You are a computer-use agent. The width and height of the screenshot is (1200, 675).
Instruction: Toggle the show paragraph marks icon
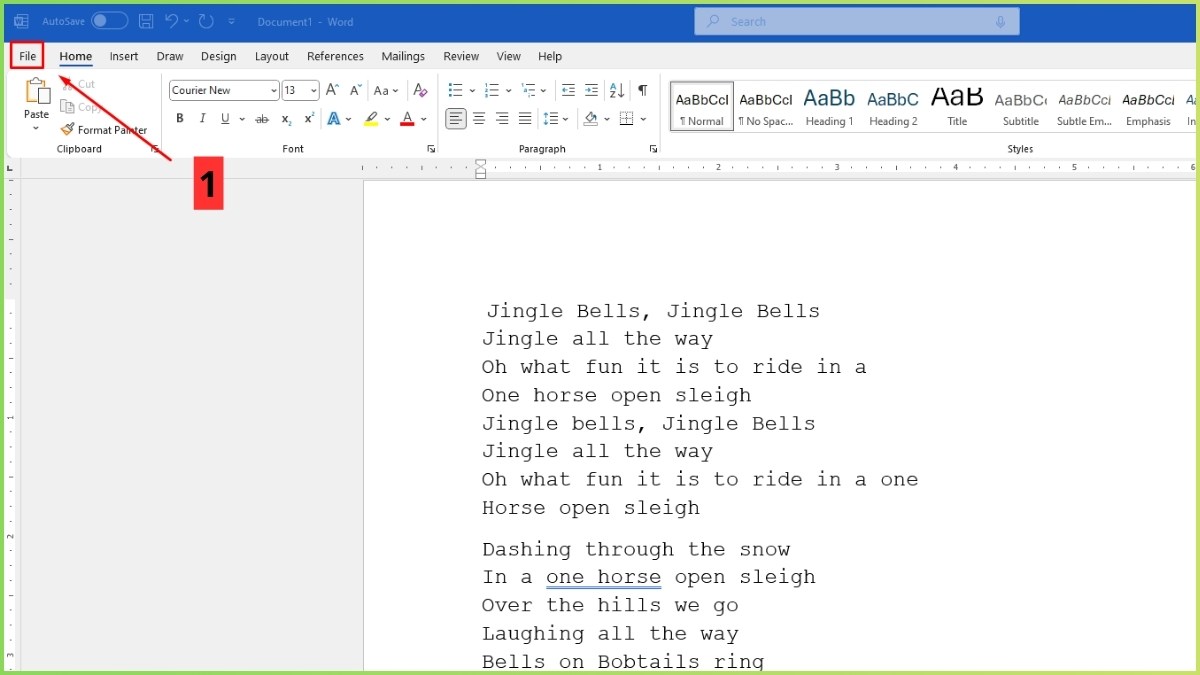tap(643, 89)
